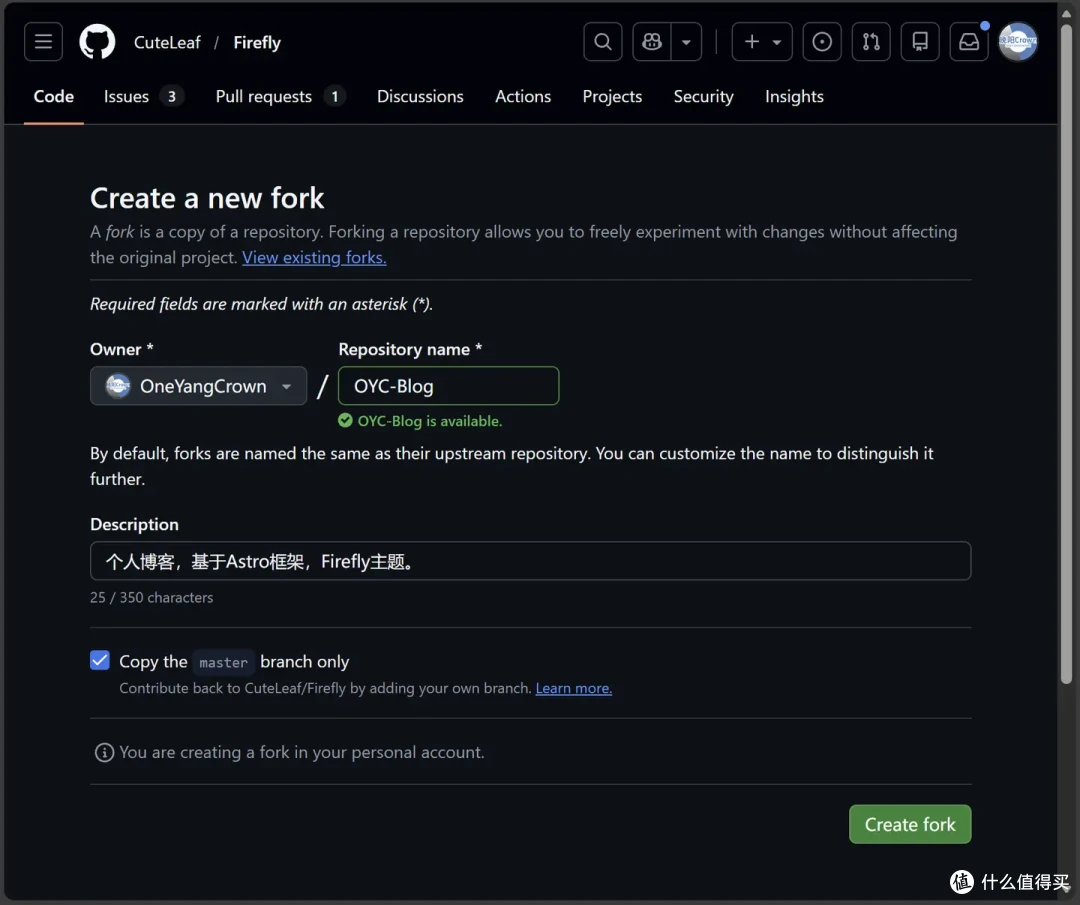1080x905 pixels.
Task: Click the "25 / 350 characters" counter text
Action: click(152, 597)
